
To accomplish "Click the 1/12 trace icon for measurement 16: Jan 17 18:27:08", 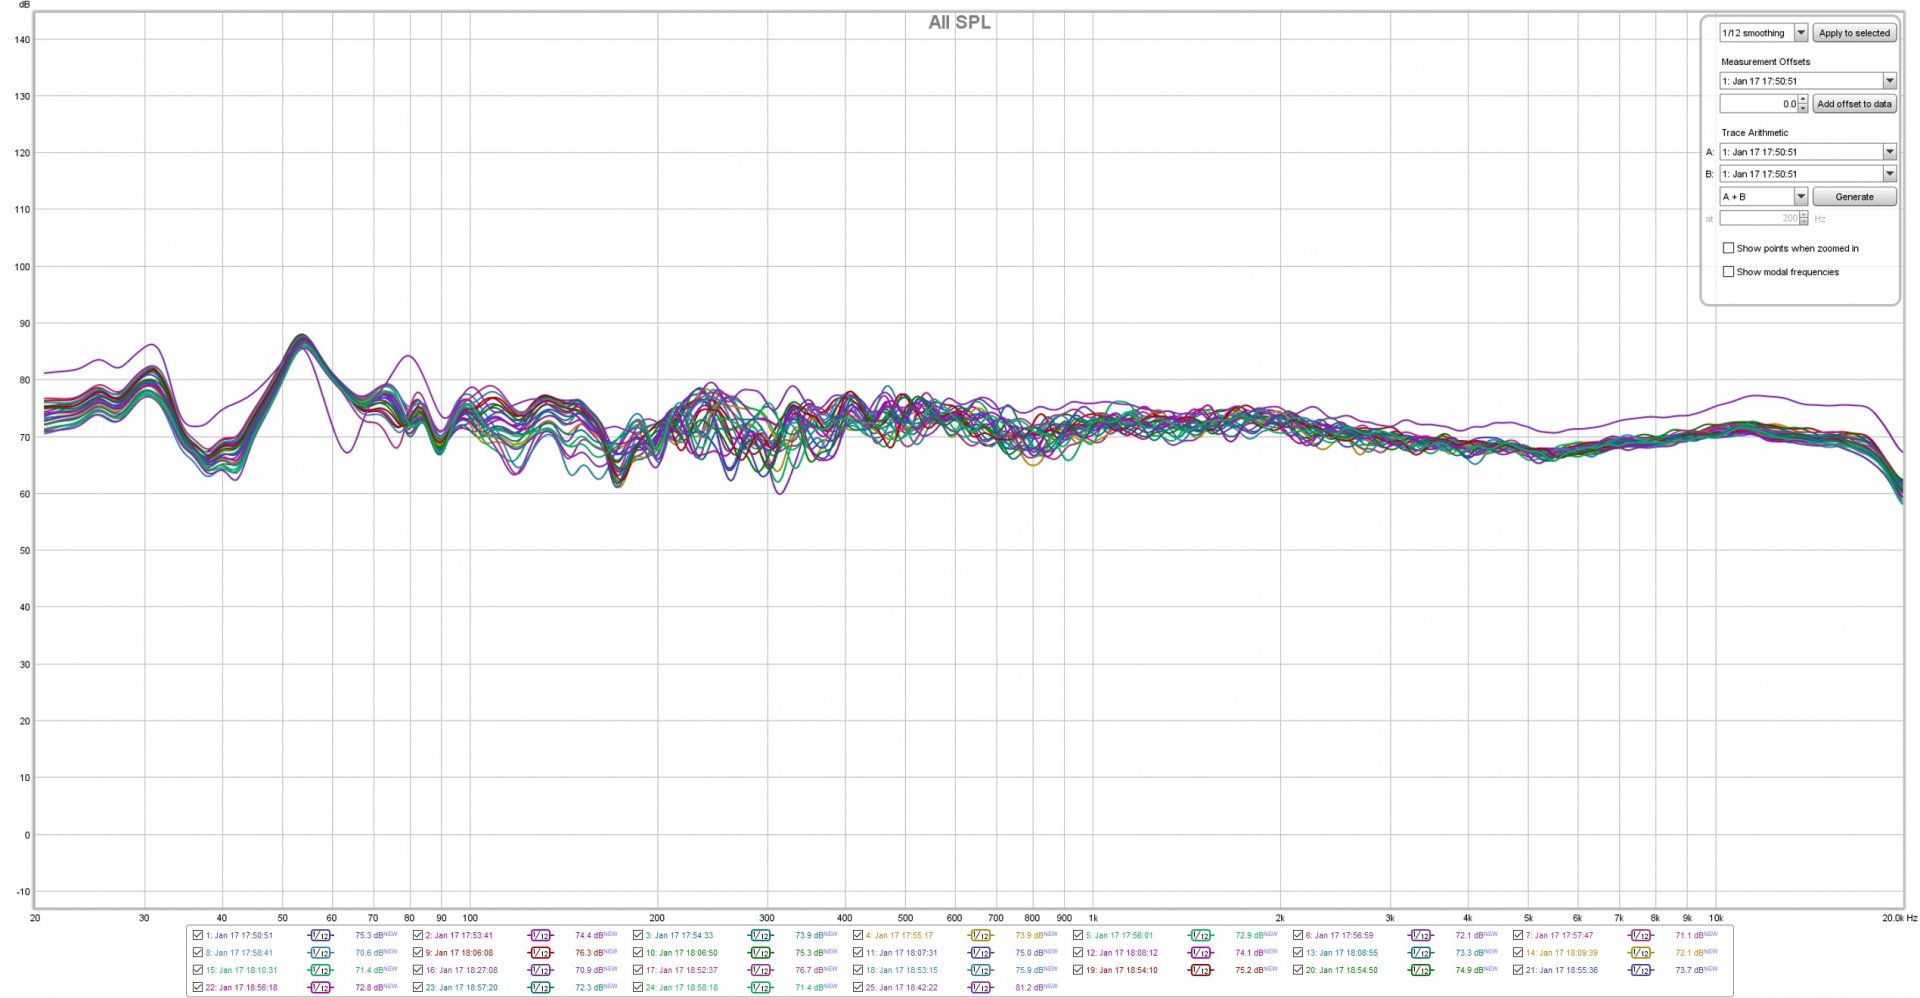I will click(x=540, y=970).
